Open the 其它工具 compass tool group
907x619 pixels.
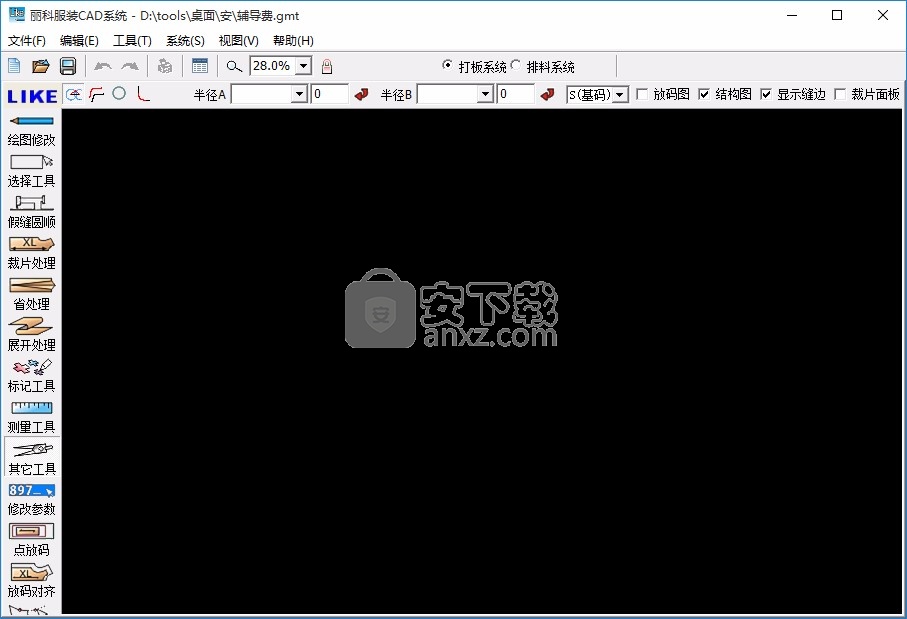32,458
